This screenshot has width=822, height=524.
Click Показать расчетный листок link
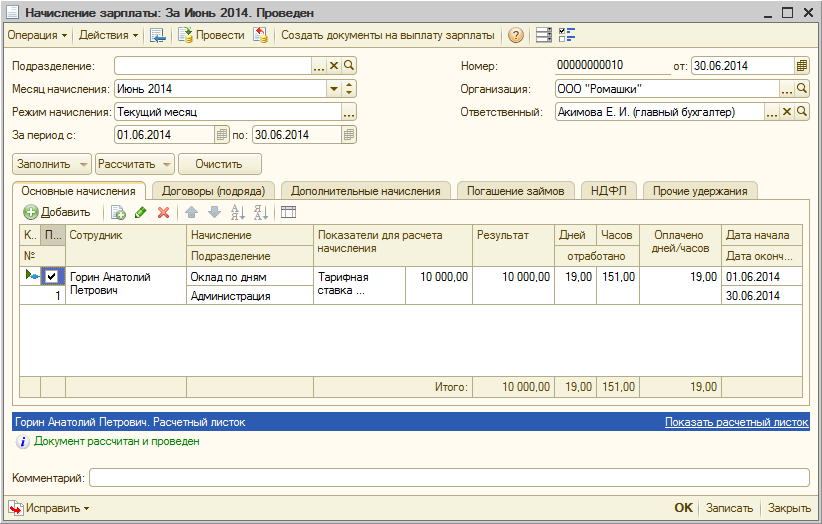pos(737,422)
